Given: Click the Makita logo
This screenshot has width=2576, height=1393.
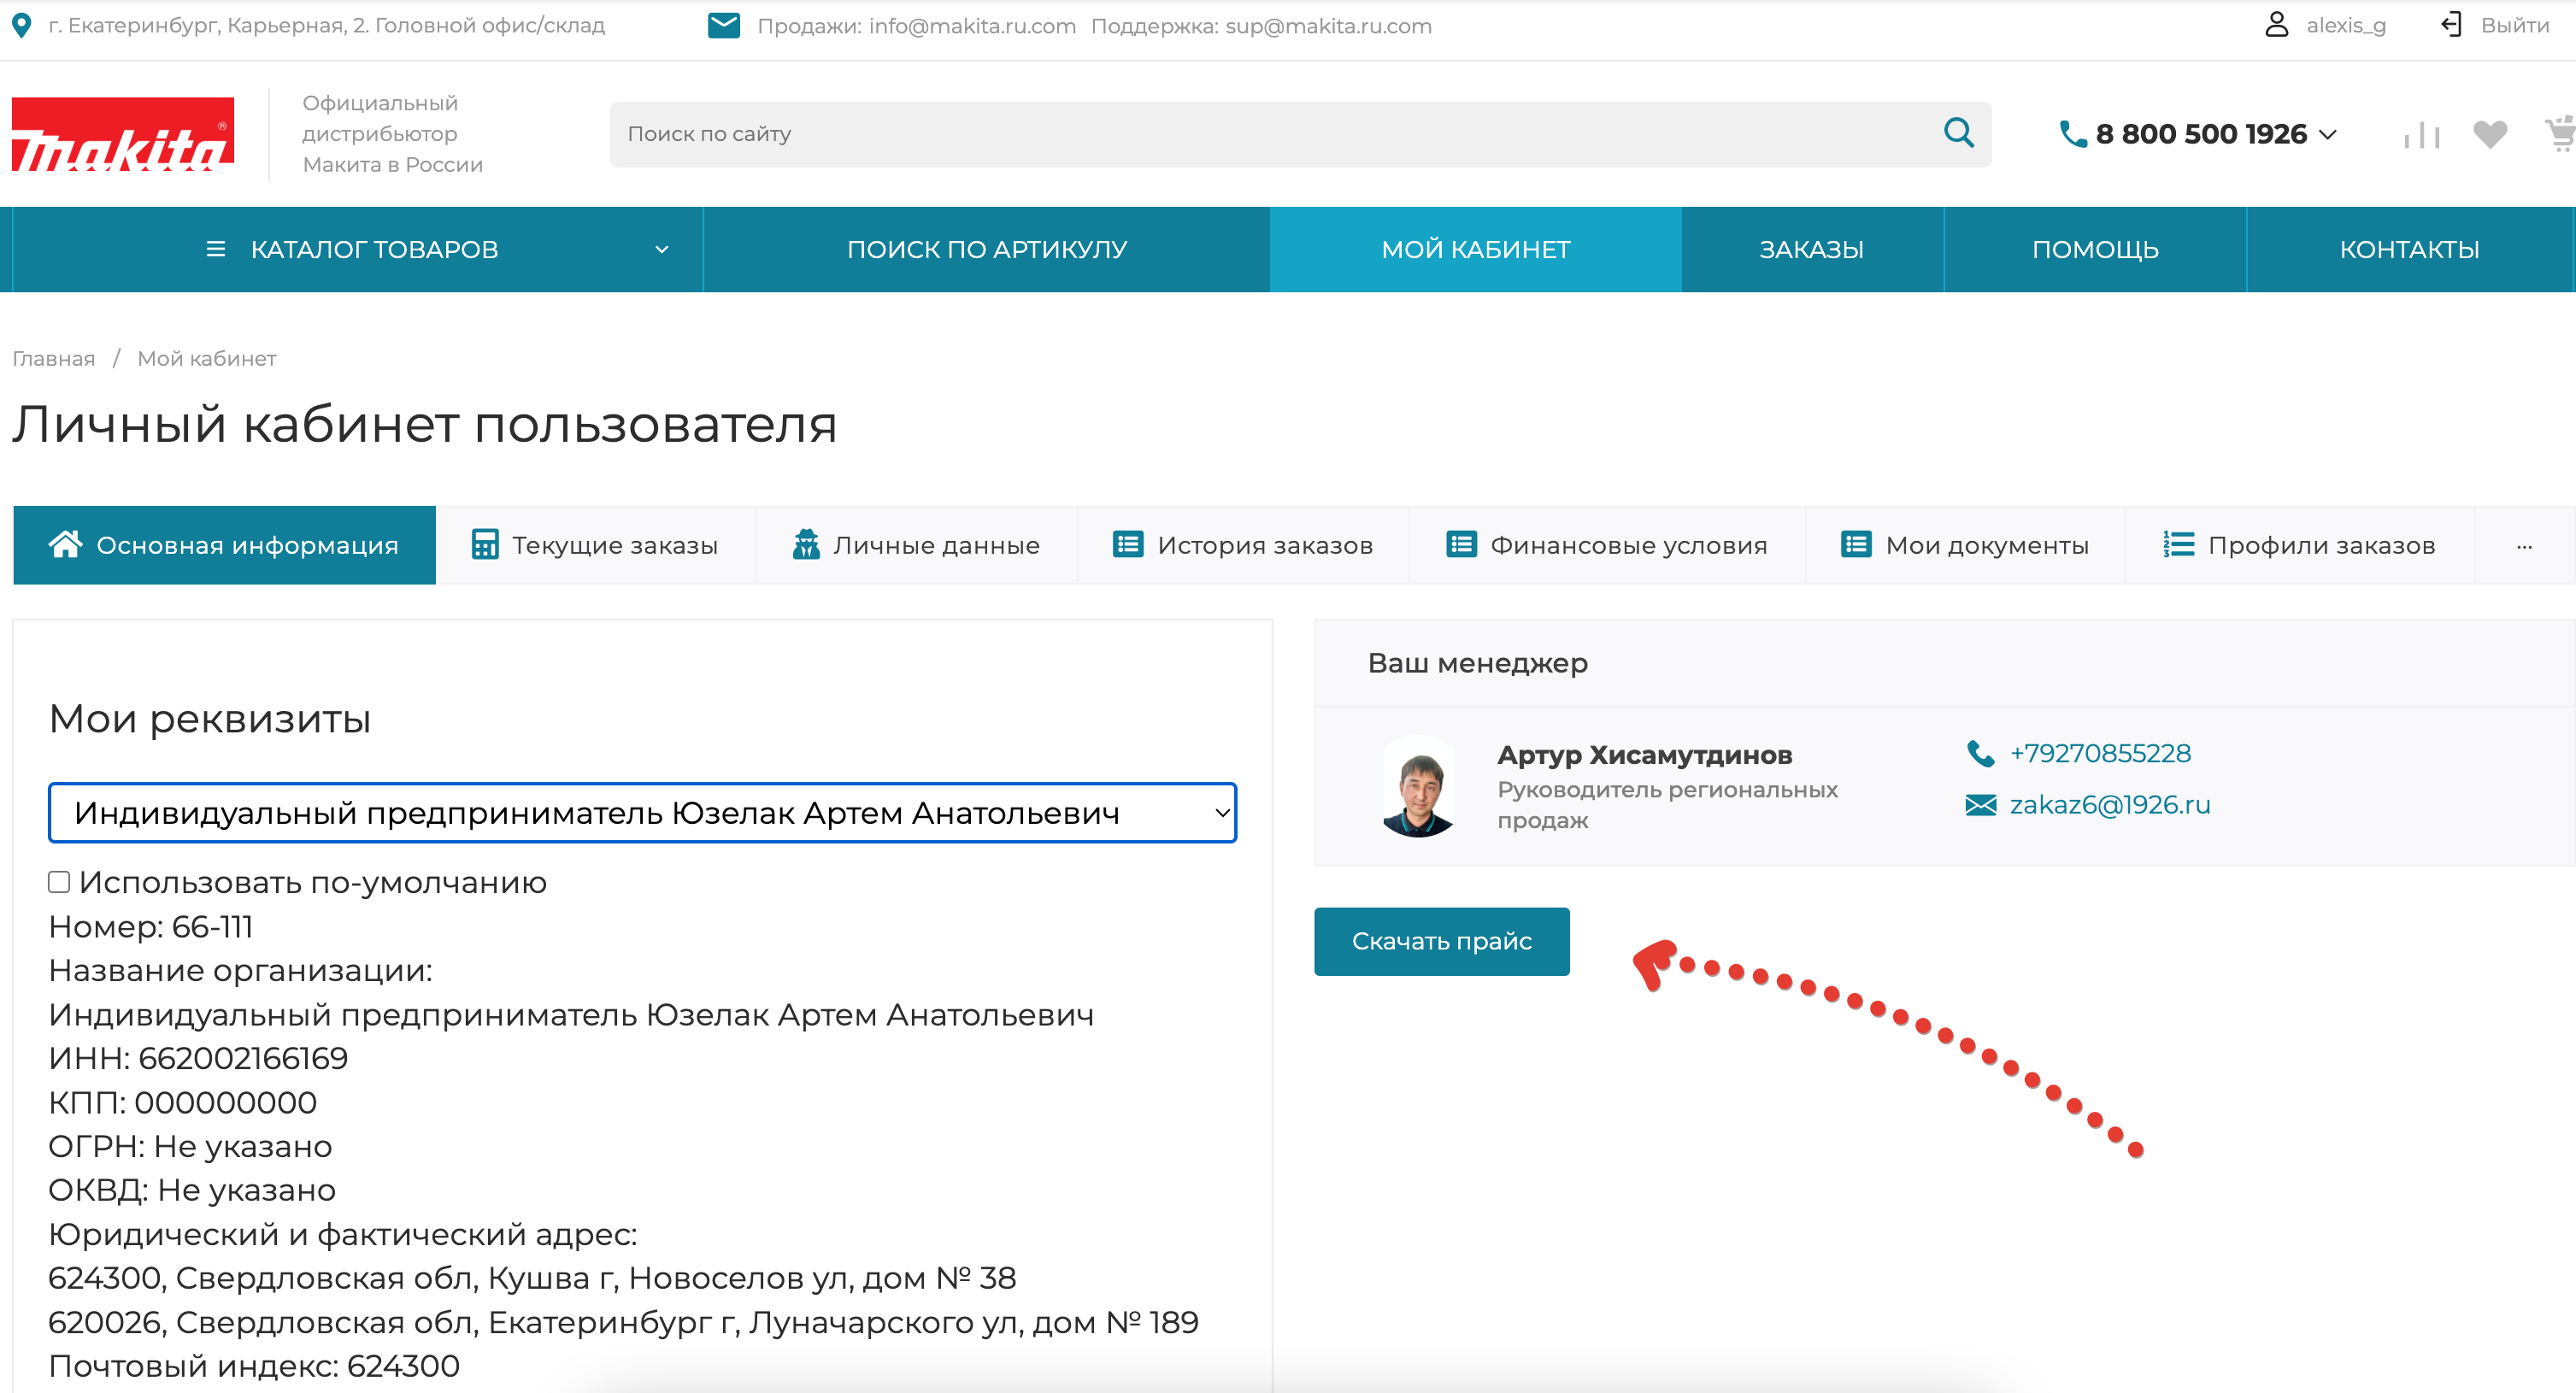Looking at the screenshot, I should (123, 134).
